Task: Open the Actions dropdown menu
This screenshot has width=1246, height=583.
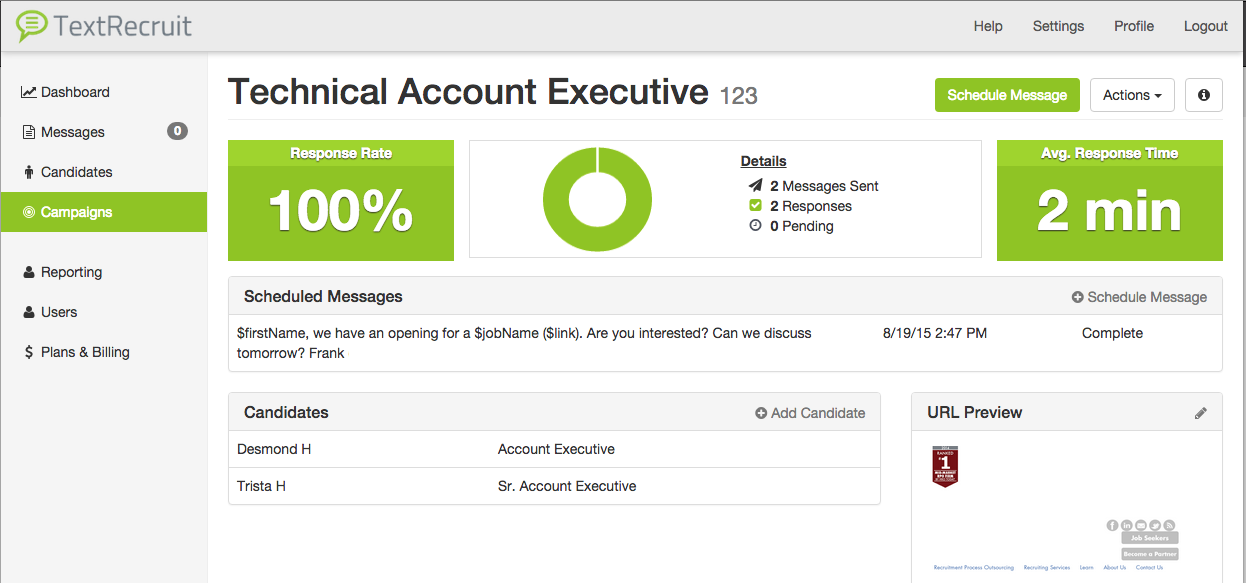Action: click(1131, 95)
